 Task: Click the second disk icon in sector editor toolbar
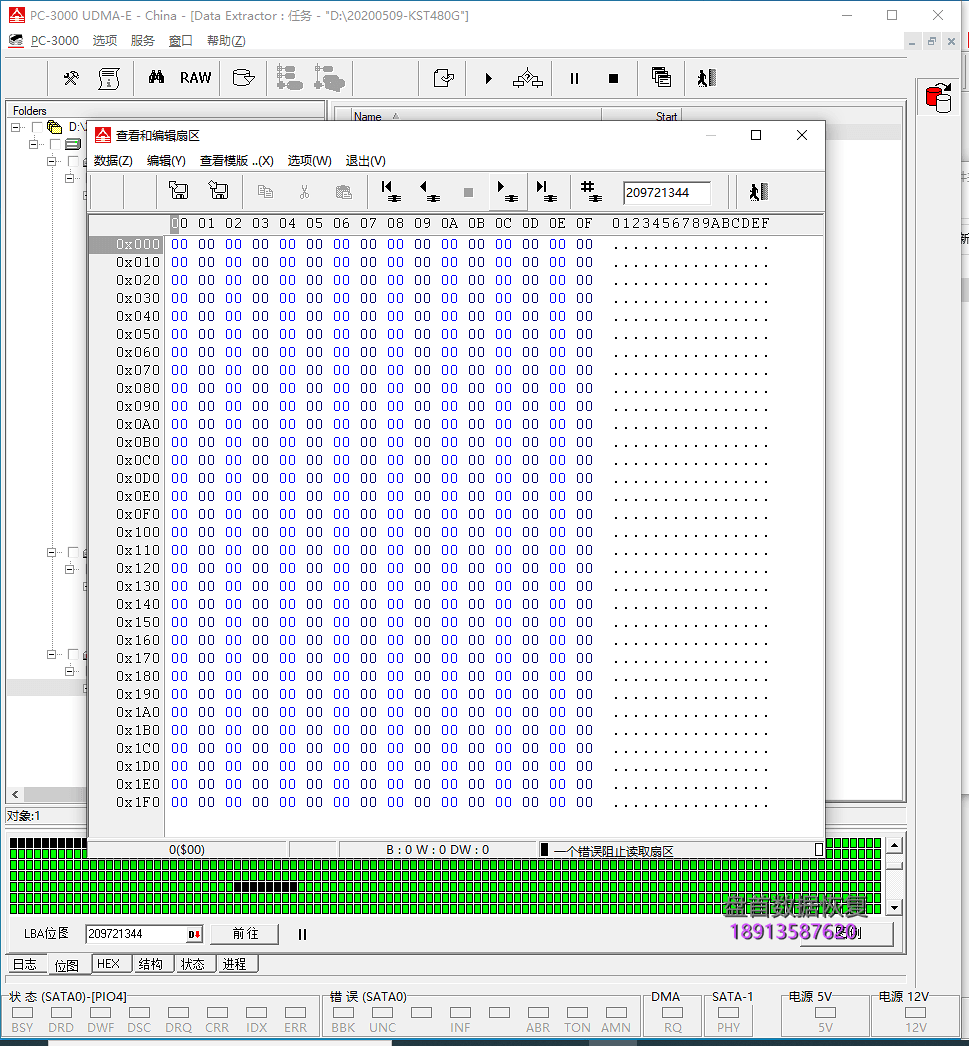point(218,191)
